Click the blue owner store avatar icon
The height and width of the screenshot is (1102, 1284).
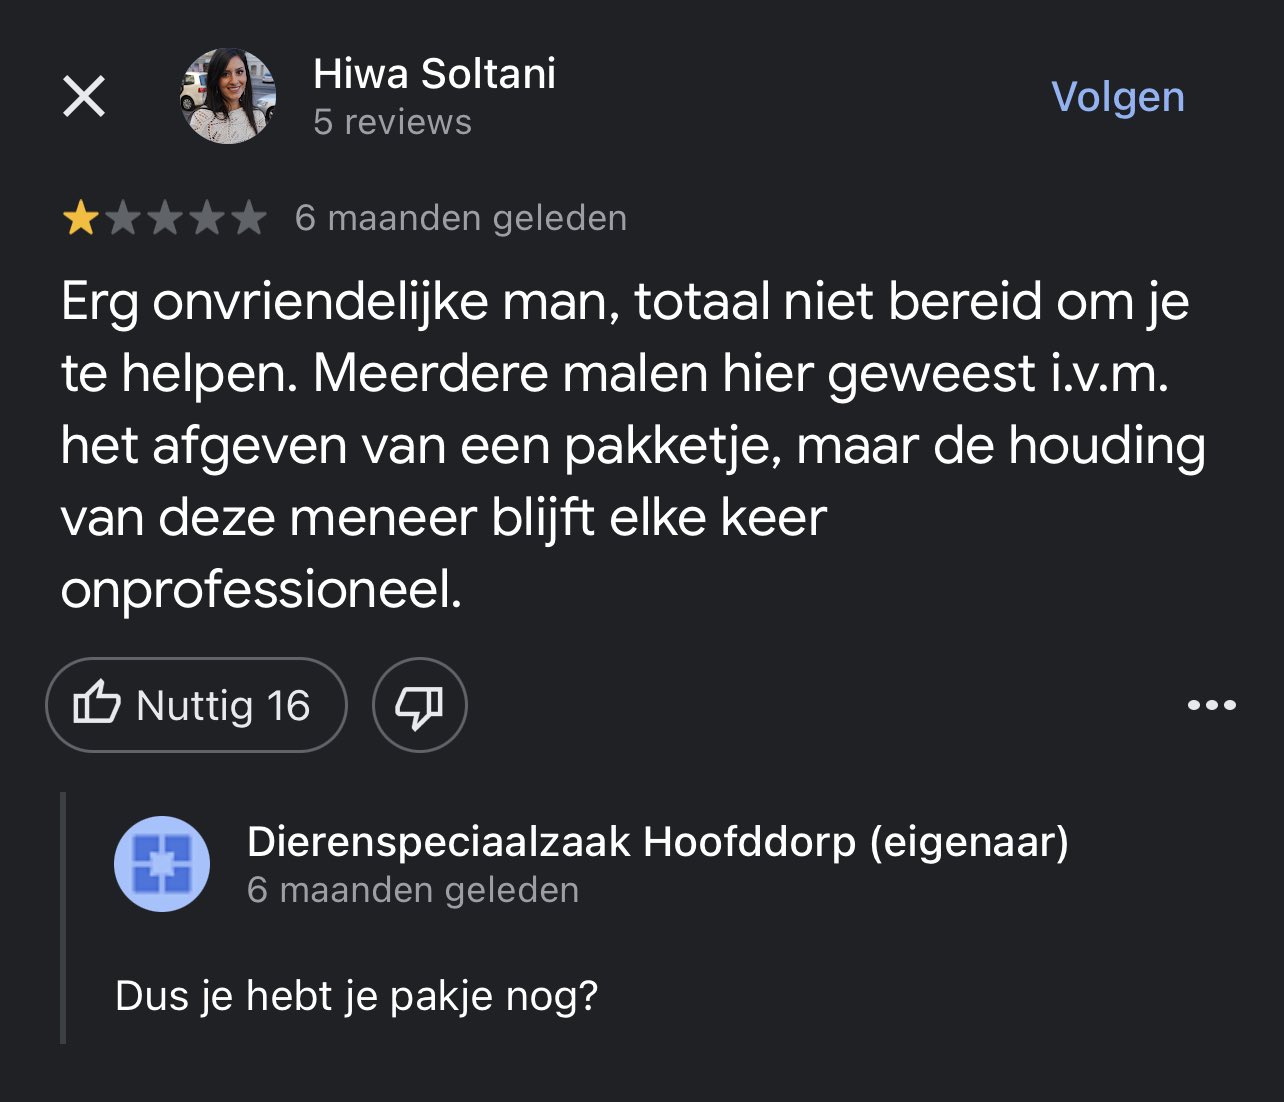(x=162, y=864)
